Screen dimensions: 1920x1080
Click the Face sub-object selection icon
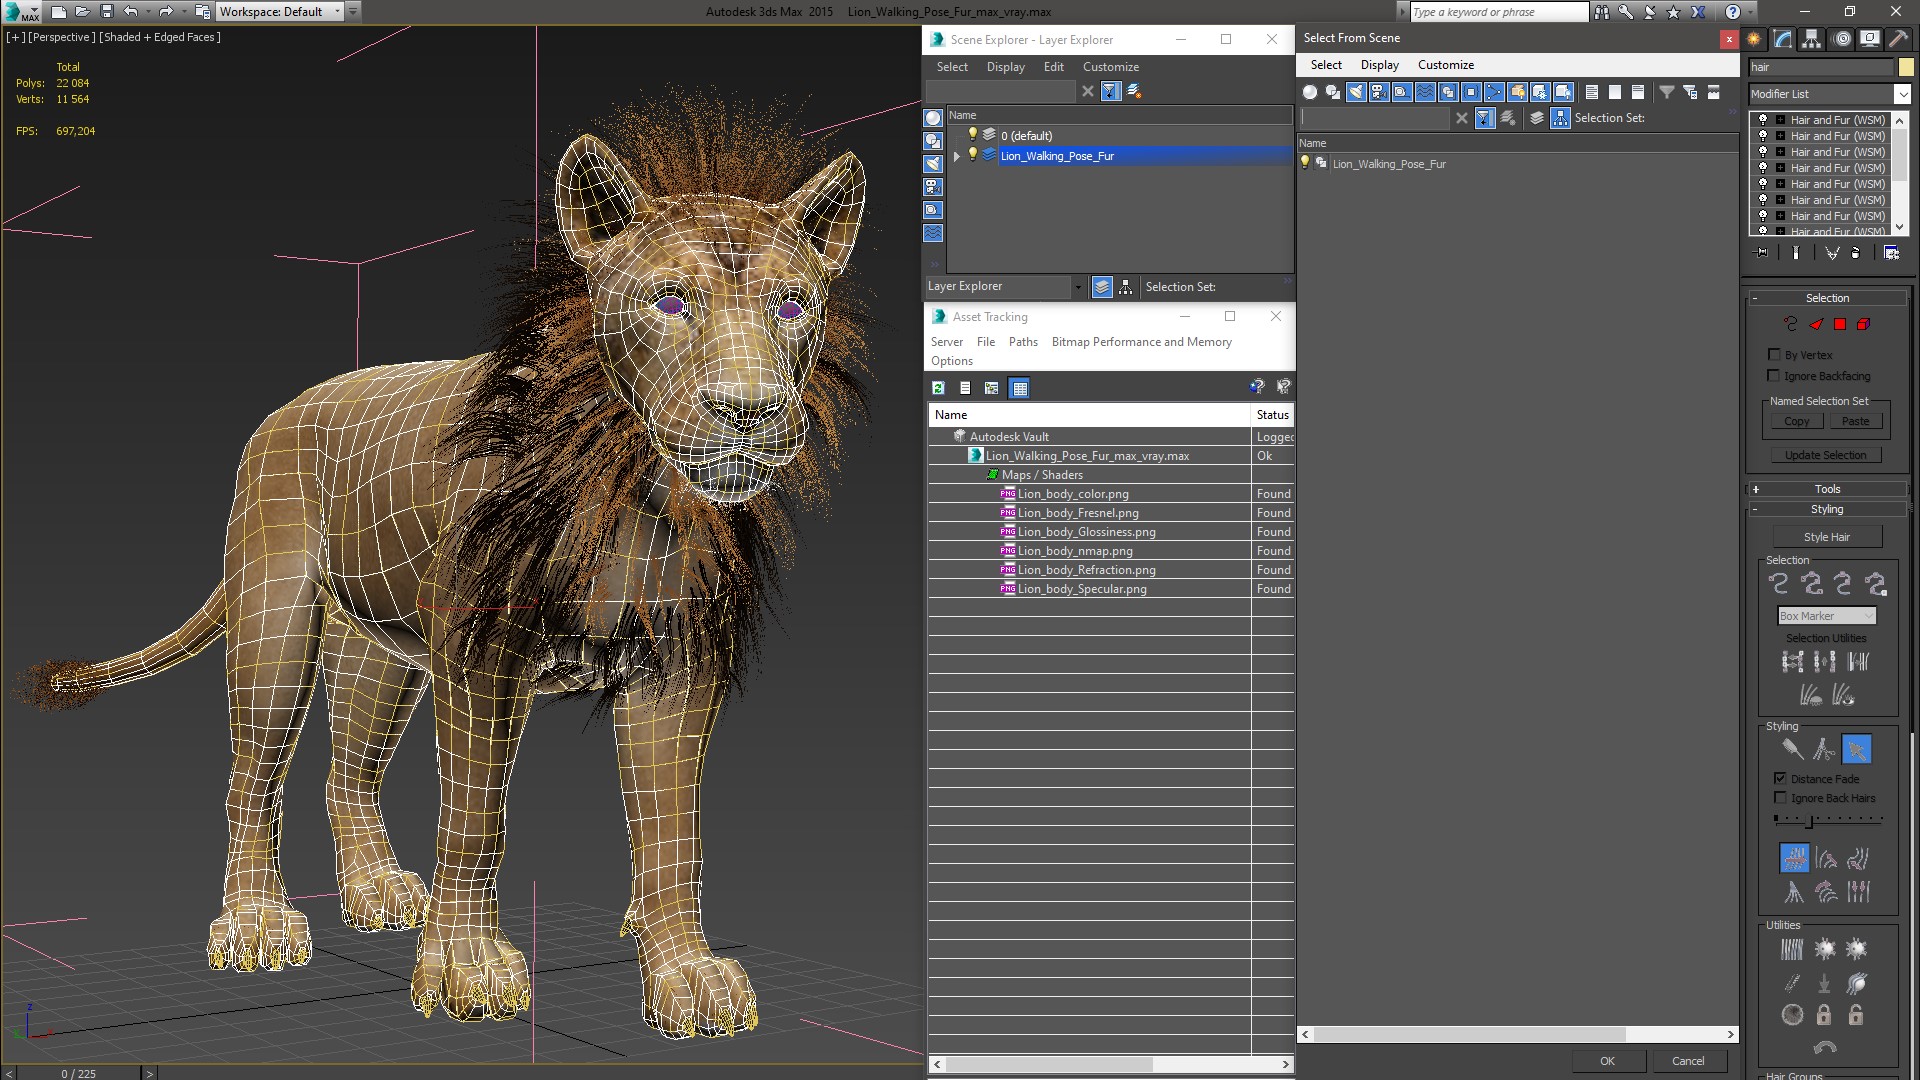[x=1816, y=324]
